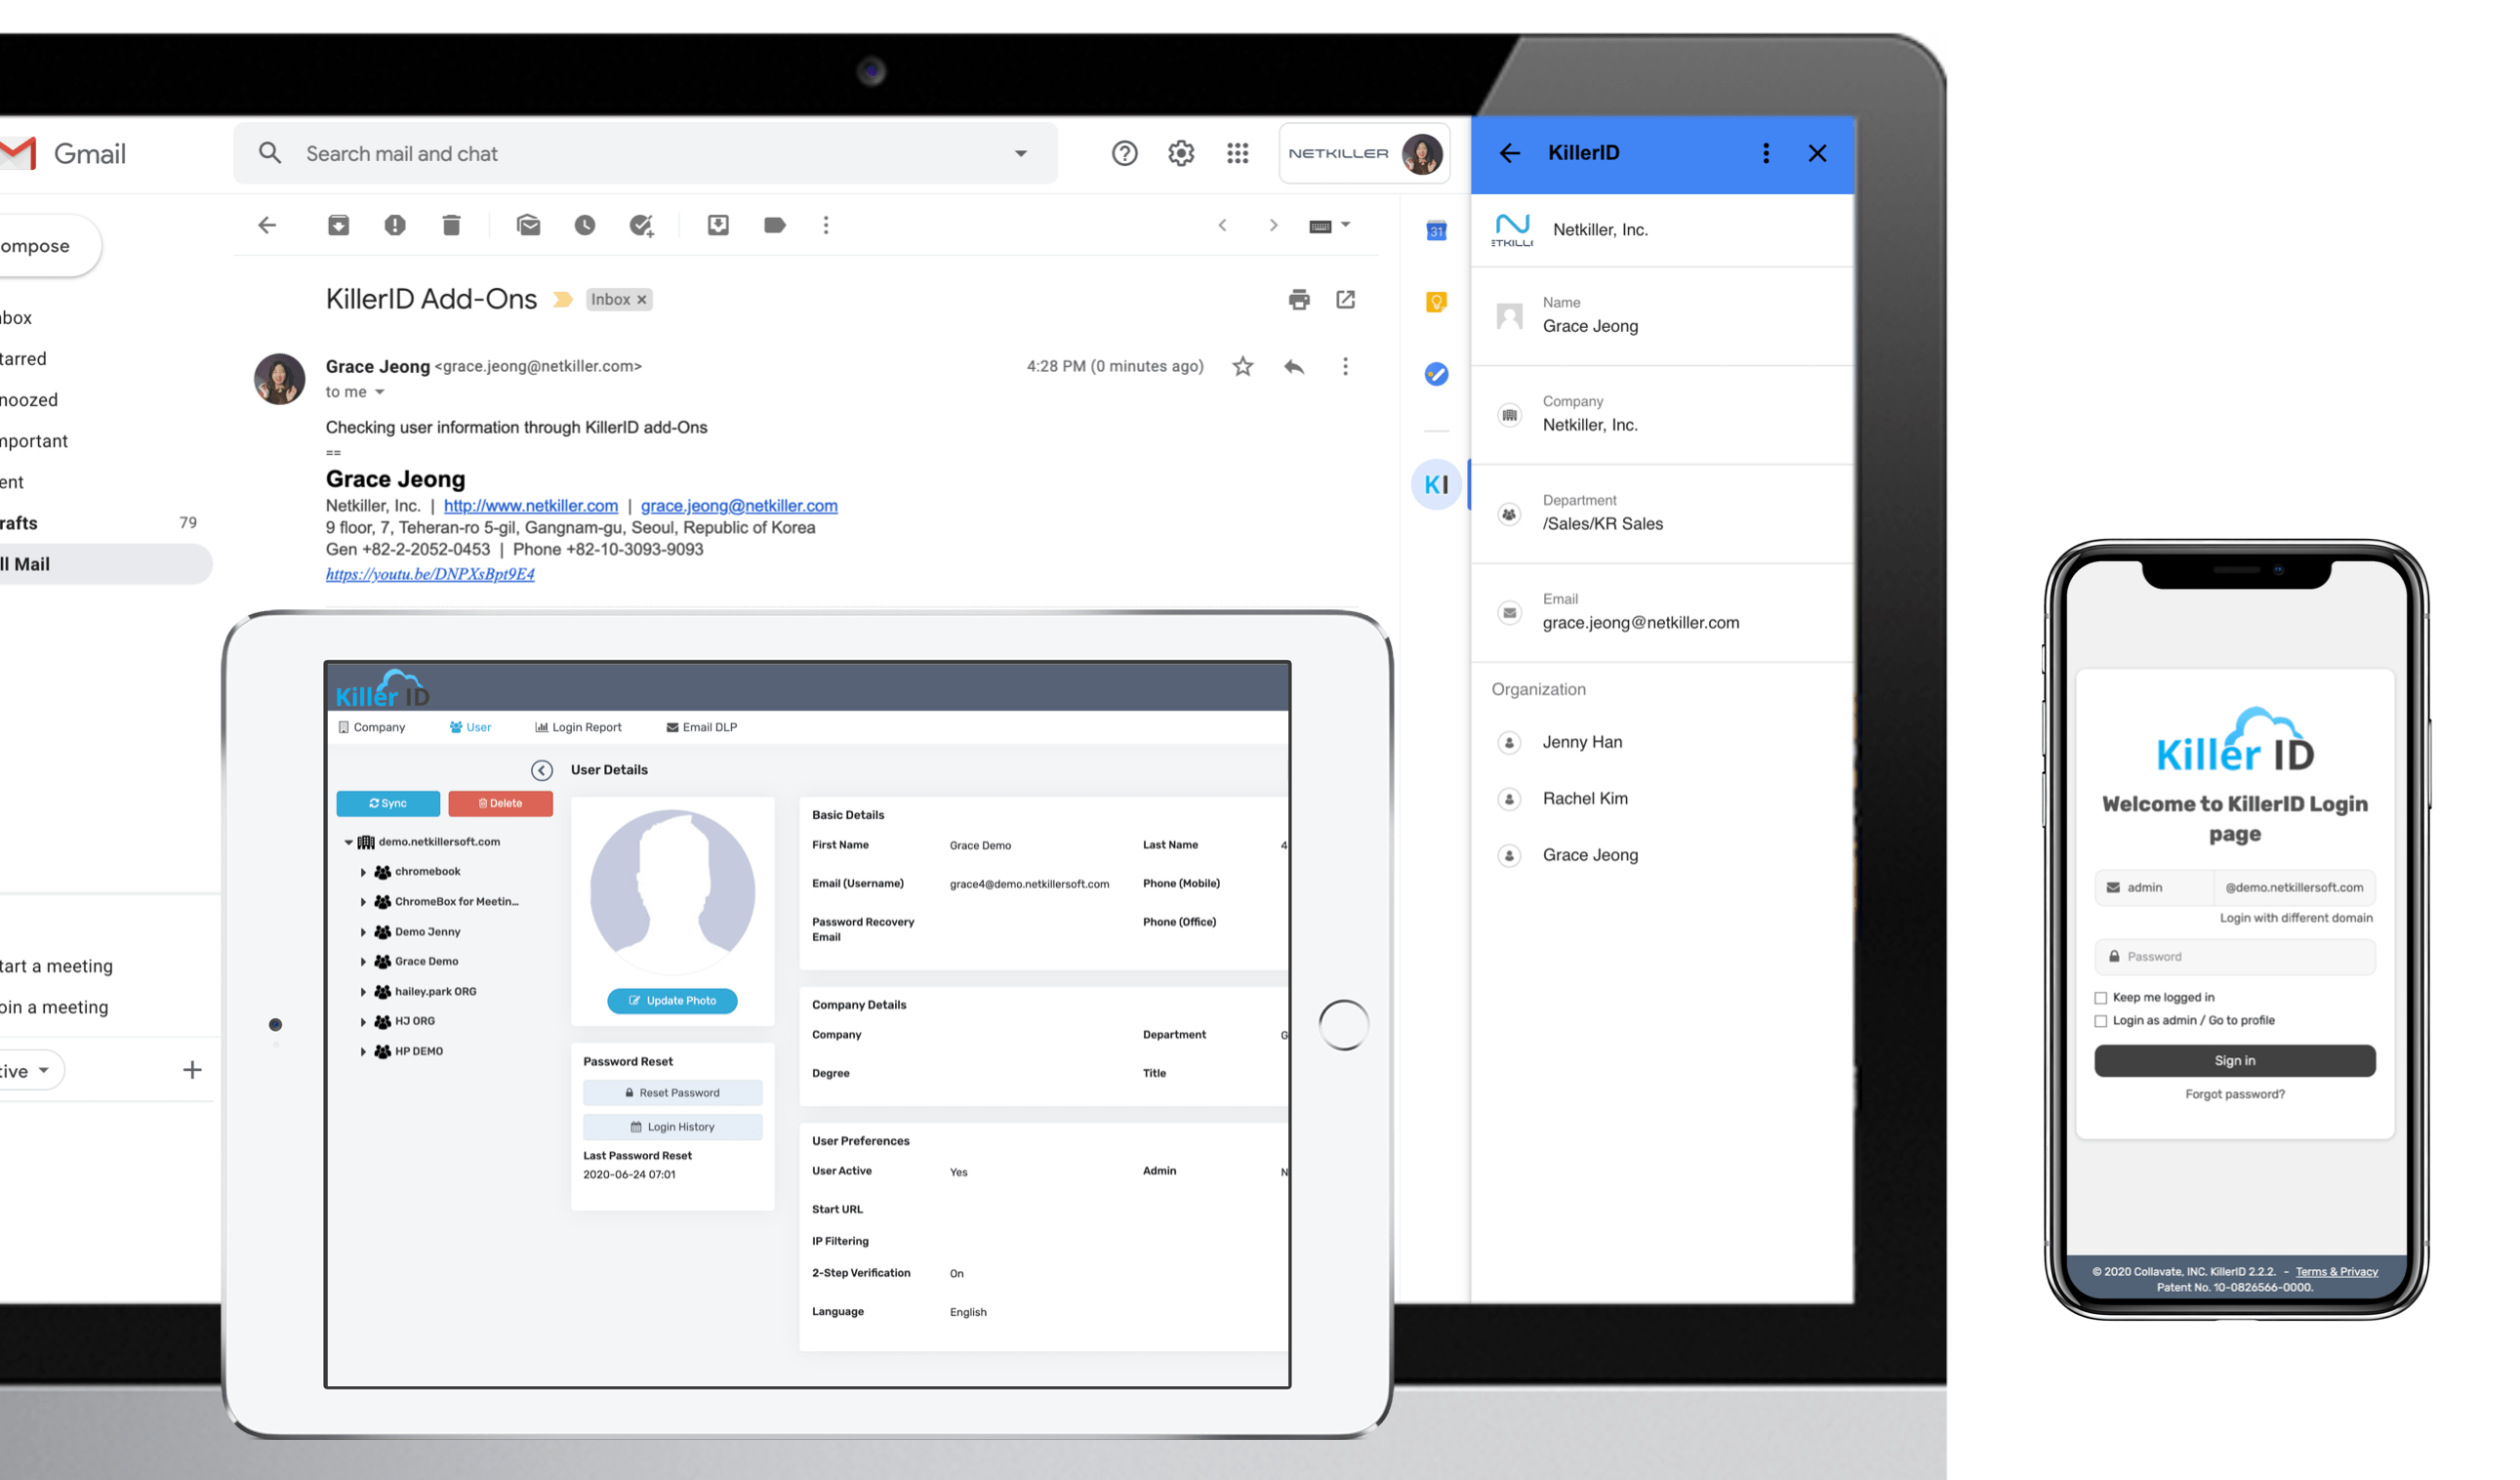Expand the 'to me' recipient details
The width and height of the screenshot is (2520, 1480).
pyautogui.click(x=380, y=392)
